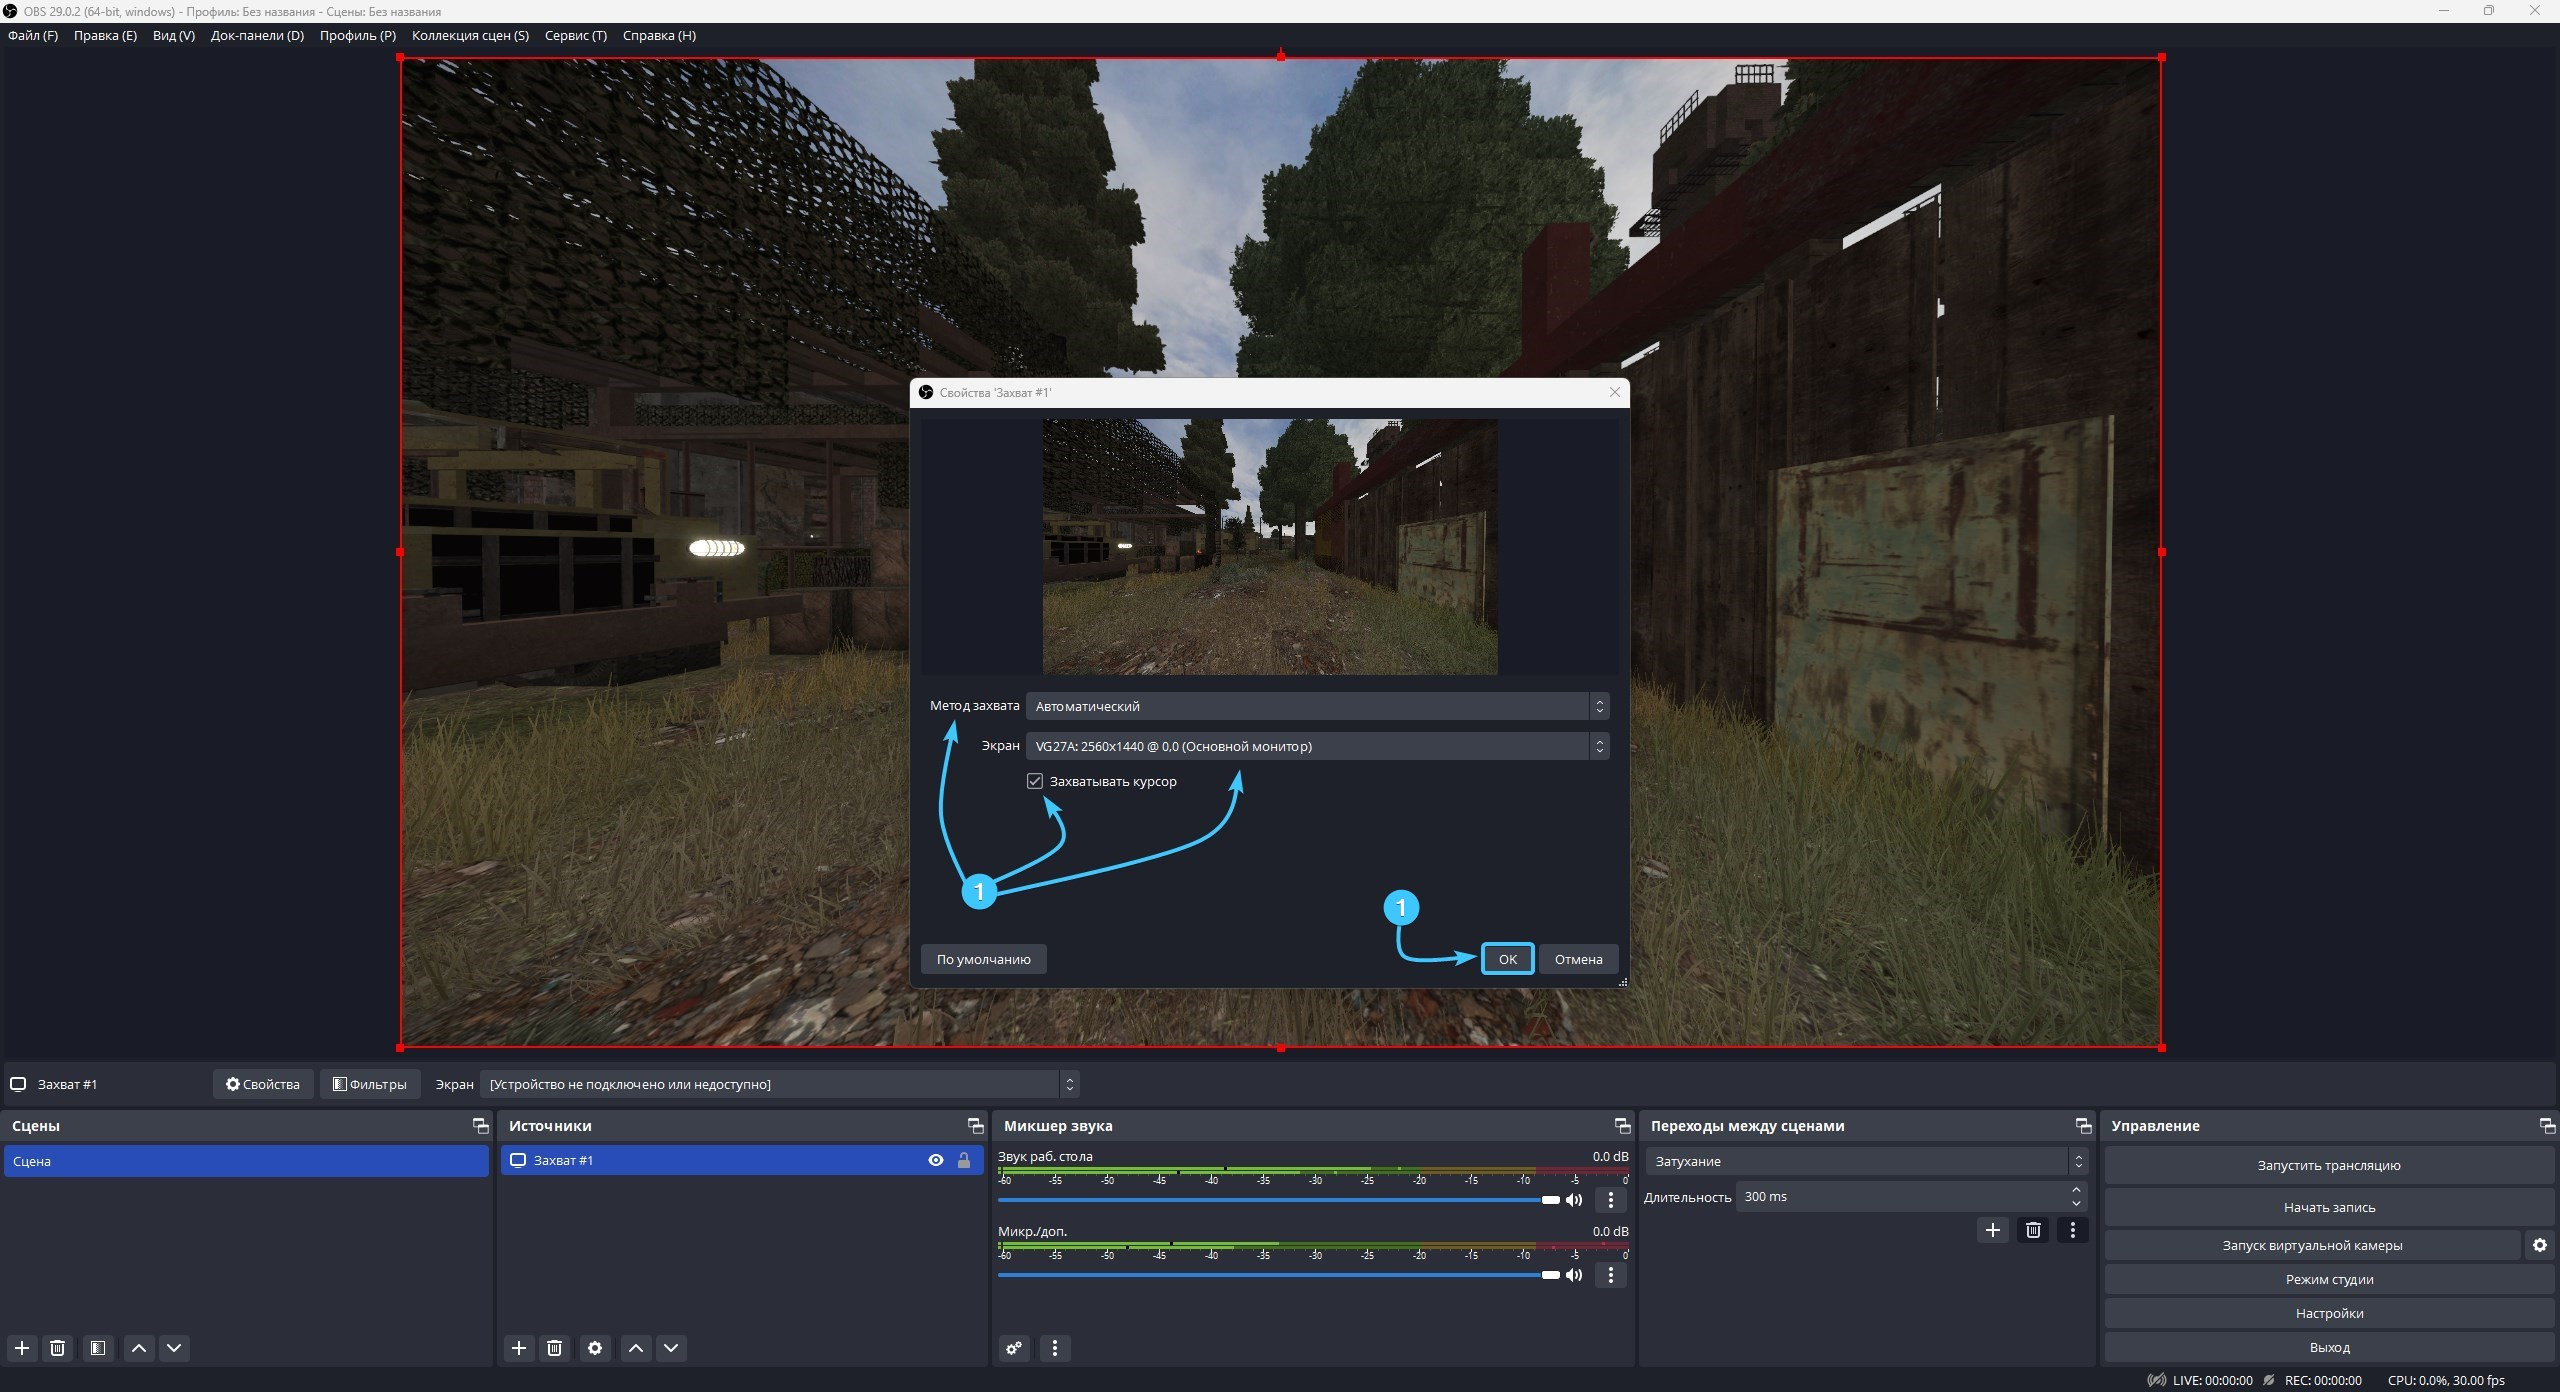This screenshot has height=1392, width=2560.
Task: Remove selected scene with trash icon
Action: [58, 1348]
